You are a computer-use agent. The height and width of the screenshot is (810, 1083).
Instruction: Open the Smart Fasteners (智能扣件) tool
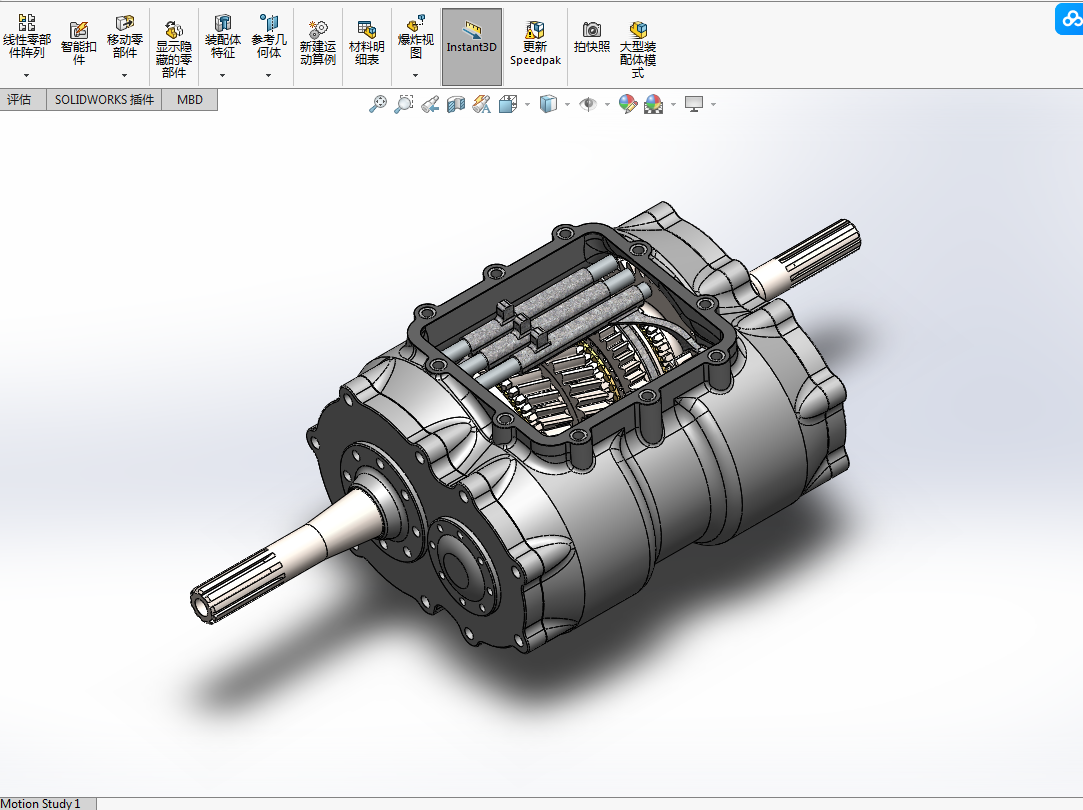click(x=79, y=43)
